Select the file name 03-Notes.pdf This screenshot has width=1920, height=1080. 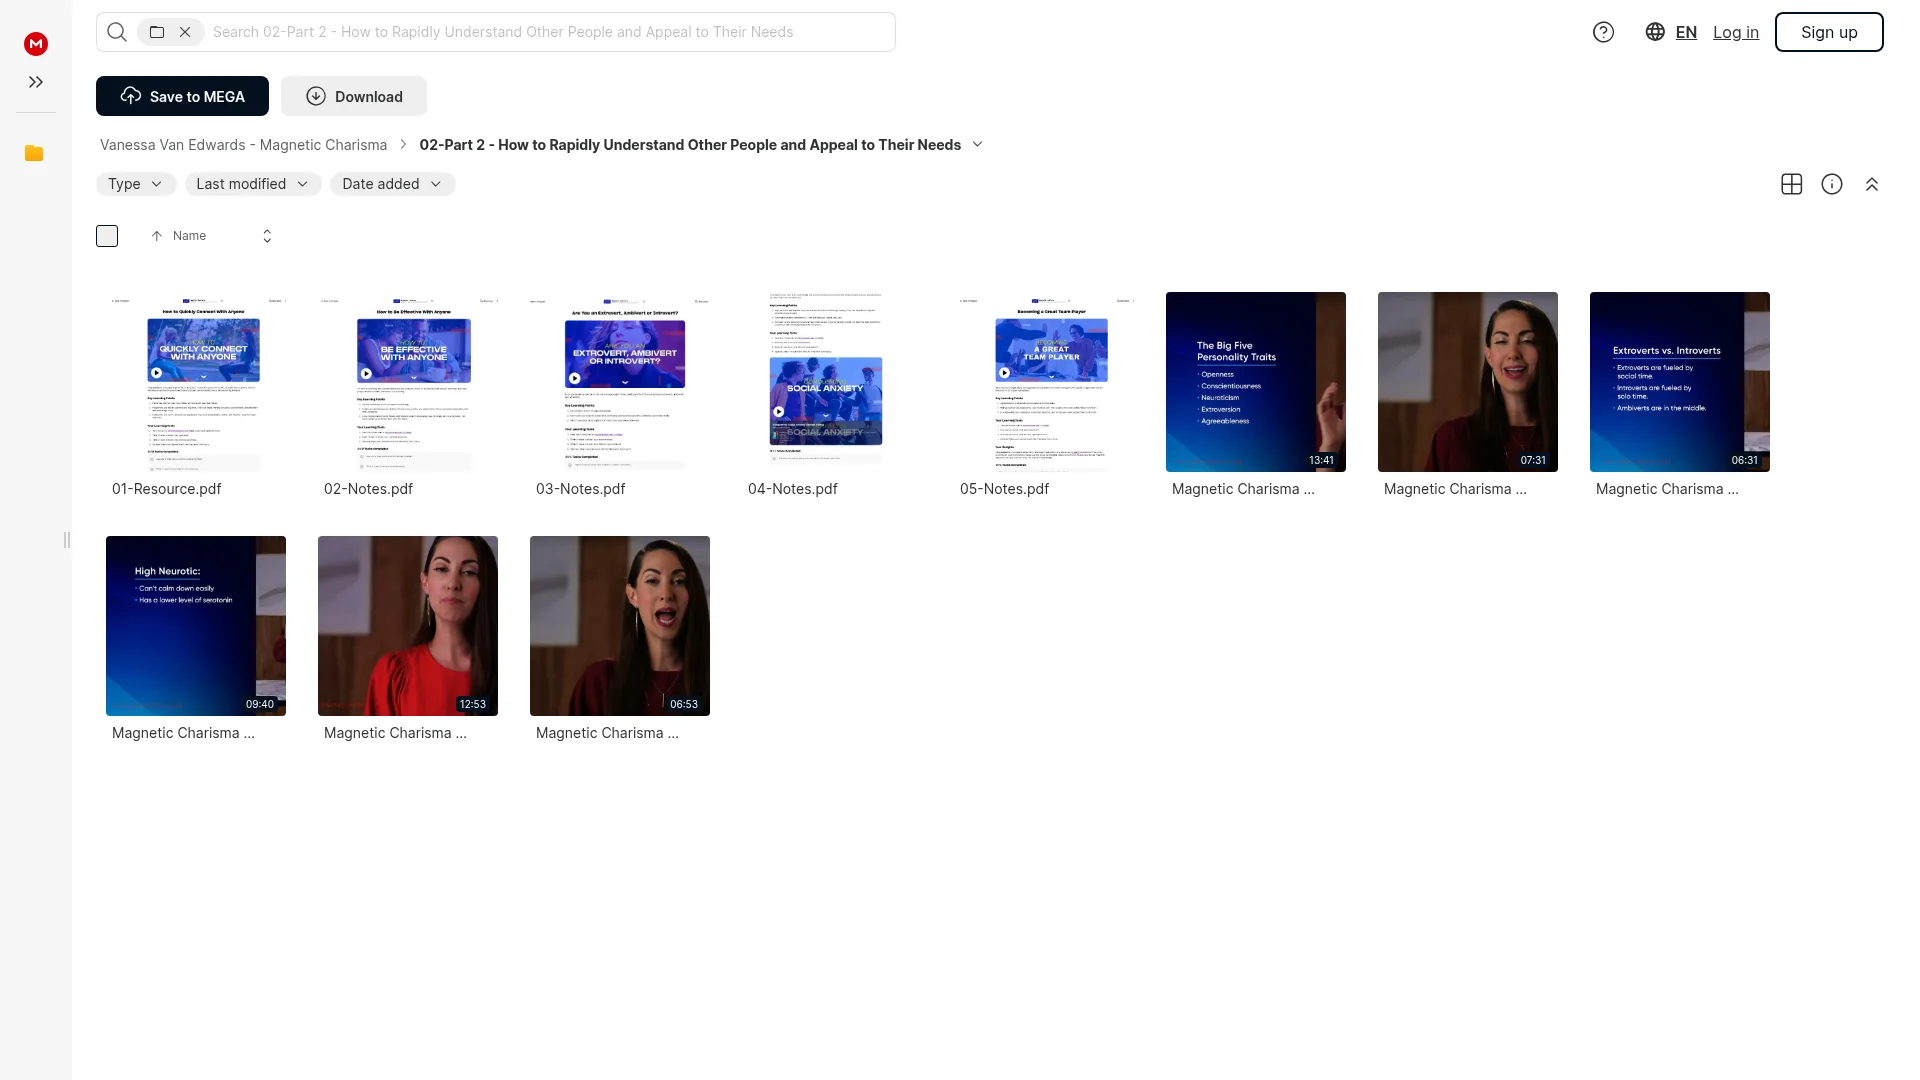[580, 489]
